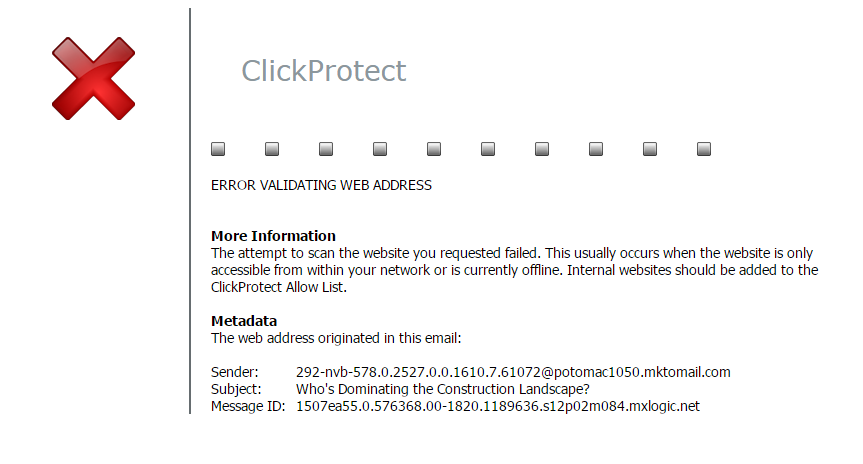Click the Metadata heading
This screenshot has width=863, height=464.
[244, 321]
